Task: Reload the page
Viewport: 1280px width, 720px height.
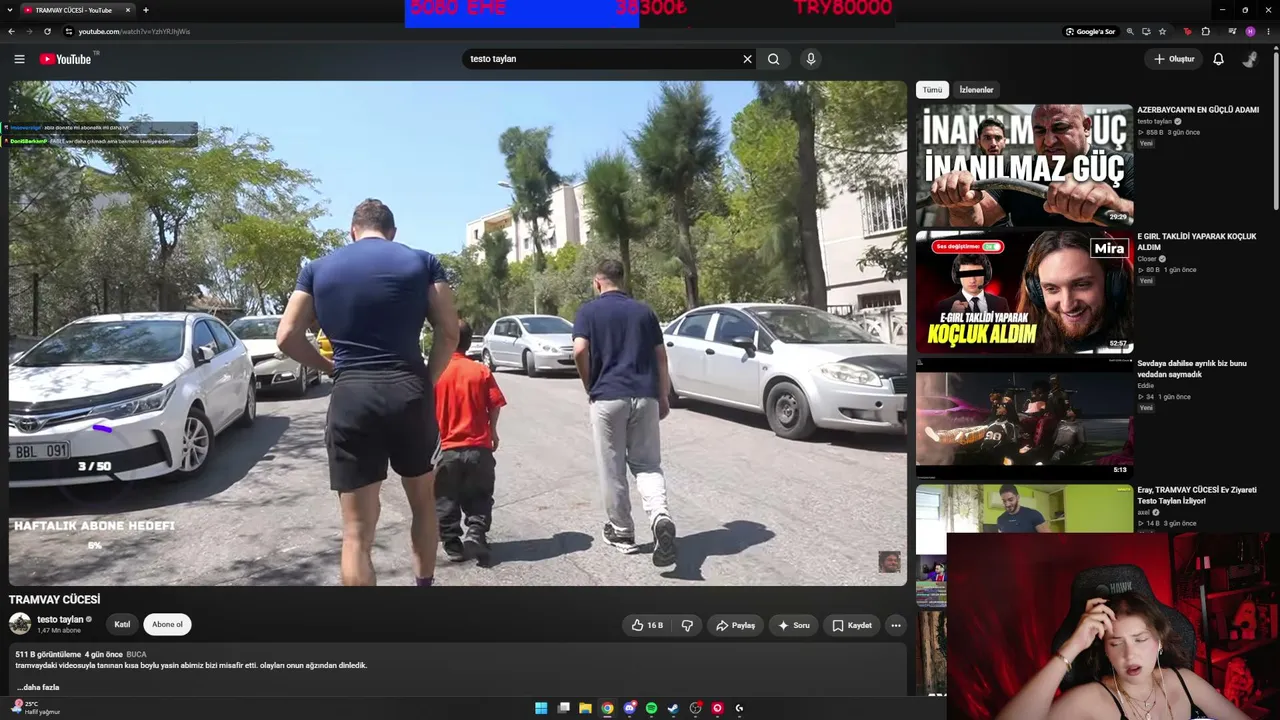Action: (47, 31)
